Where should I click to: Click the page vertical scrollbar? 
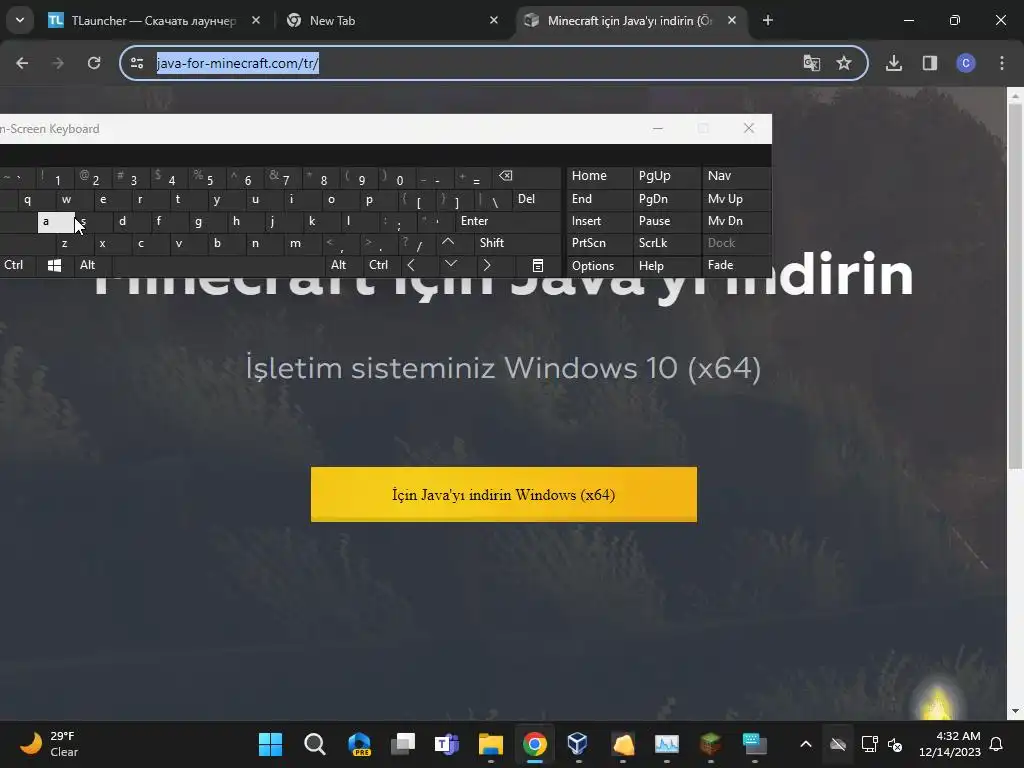pyautogui.click(x=1015, y=286)
